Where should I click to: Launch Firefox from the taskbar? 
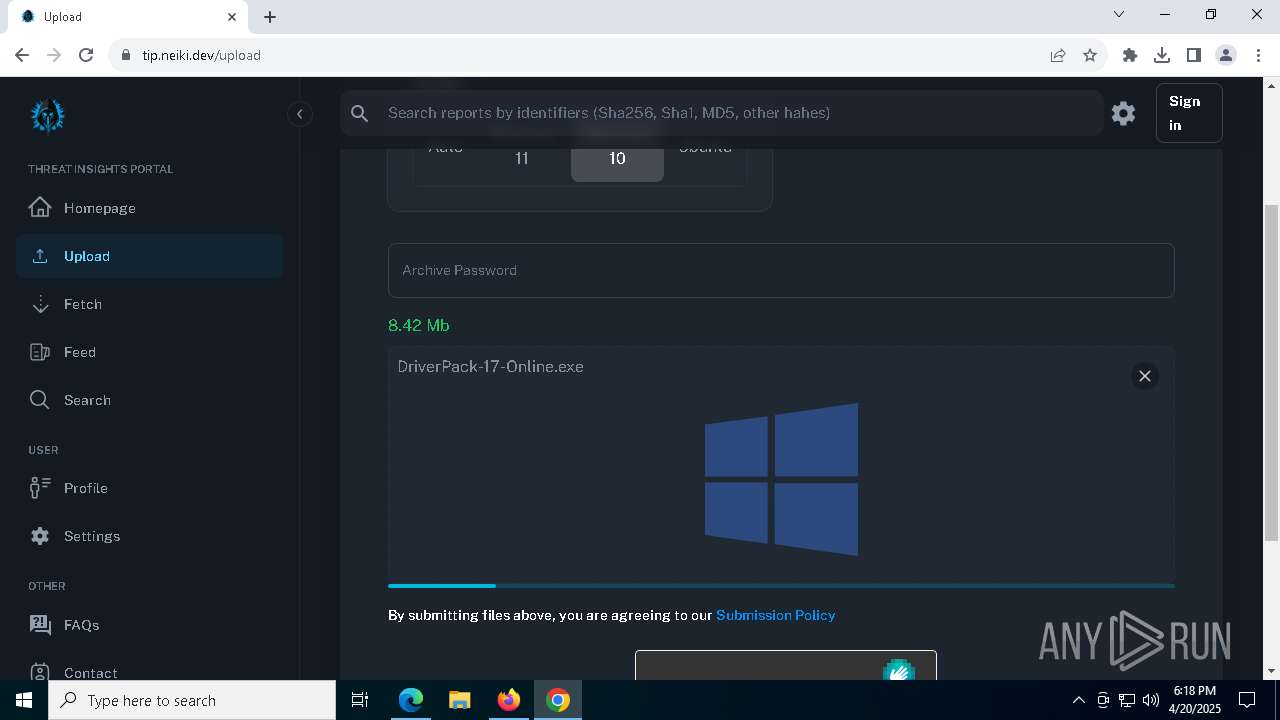coord(509,700)
